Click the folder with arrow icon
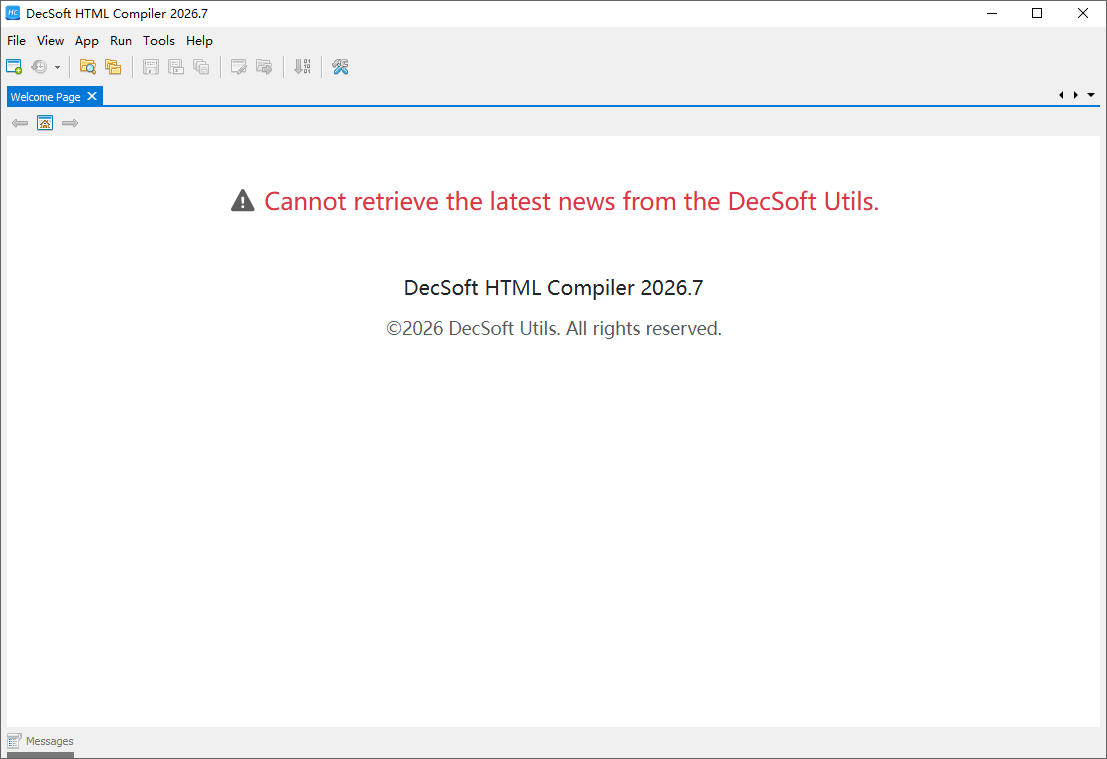 tap(264, 66)
